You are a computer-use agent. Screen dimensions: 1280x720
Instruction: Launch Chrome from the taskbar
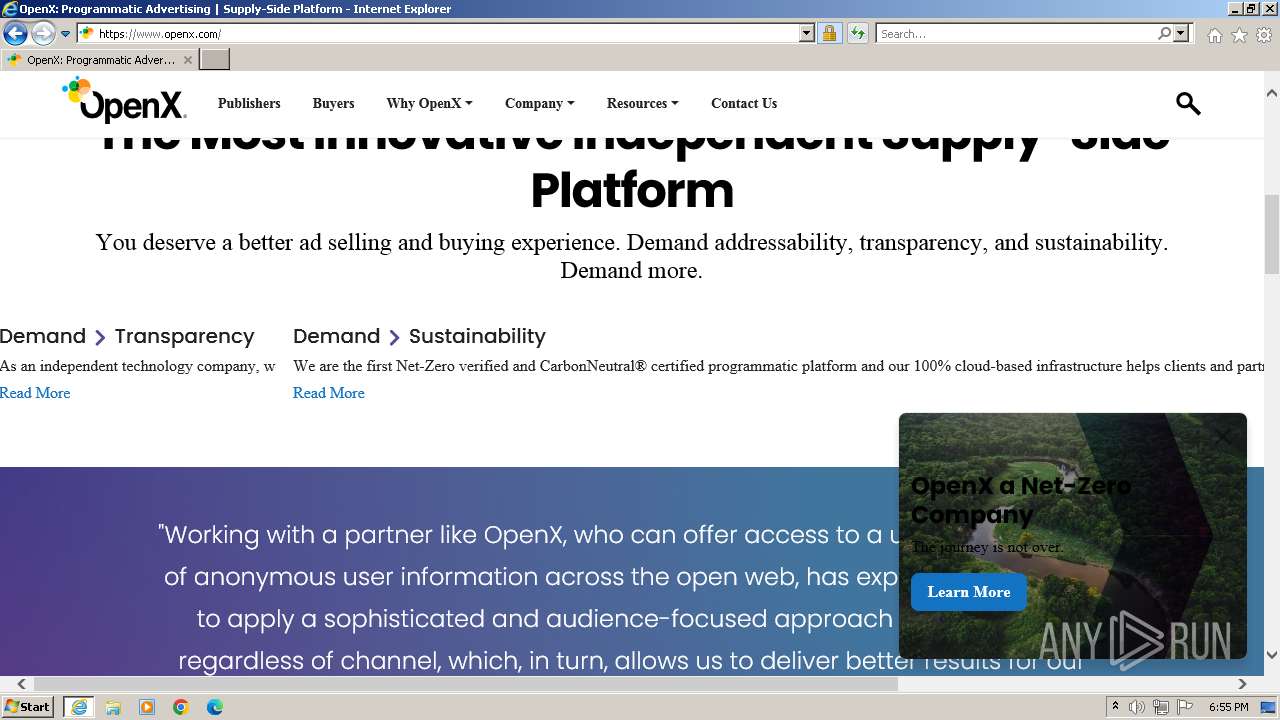[x=181, y=707]
